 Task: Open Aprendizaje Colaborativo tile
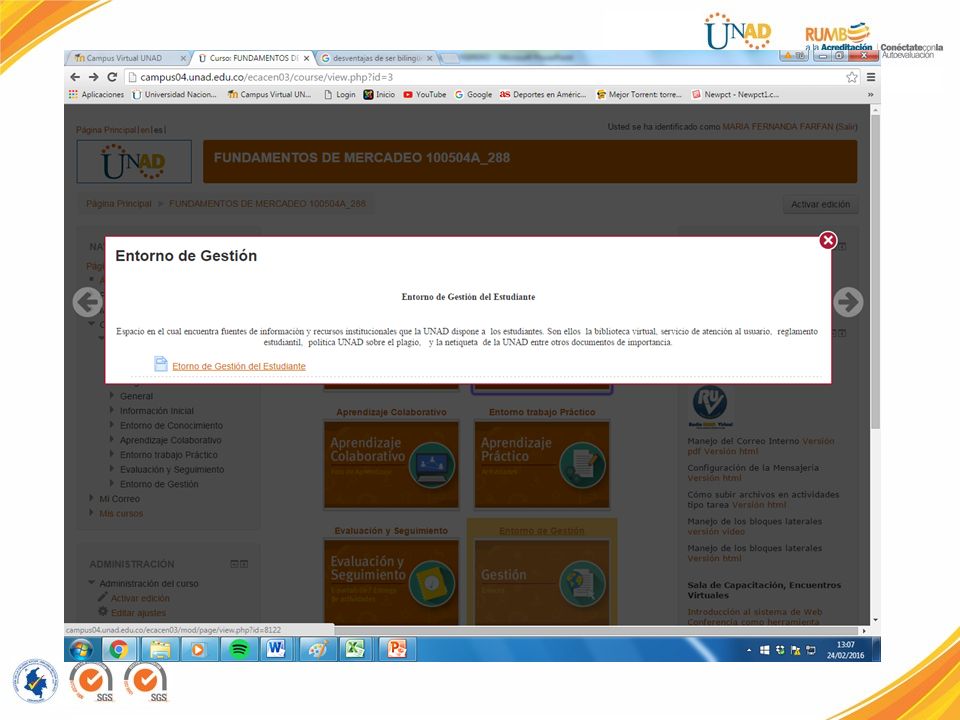(391, 465)
